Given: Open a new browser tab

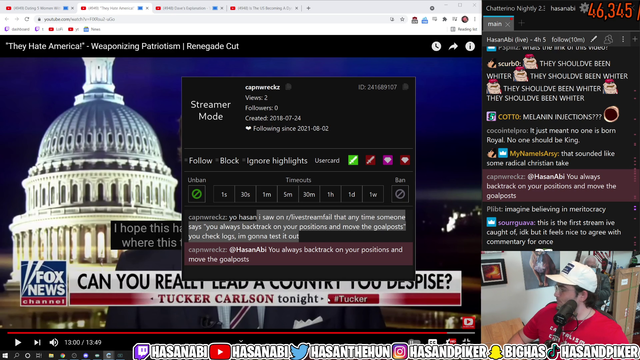Looking at the screenshot, I should 309,8.
